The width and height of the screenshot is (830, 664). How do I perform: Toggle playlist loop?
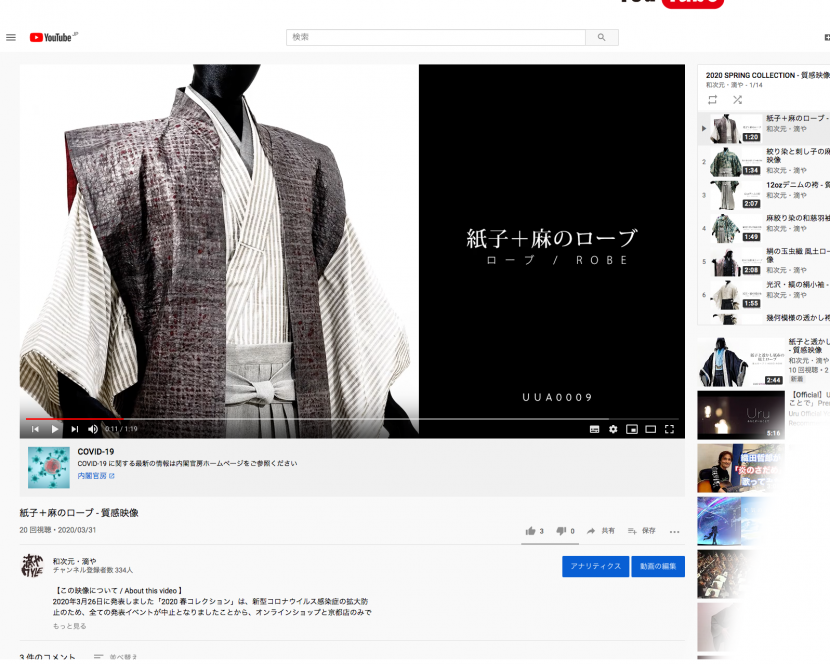(712, 100)
